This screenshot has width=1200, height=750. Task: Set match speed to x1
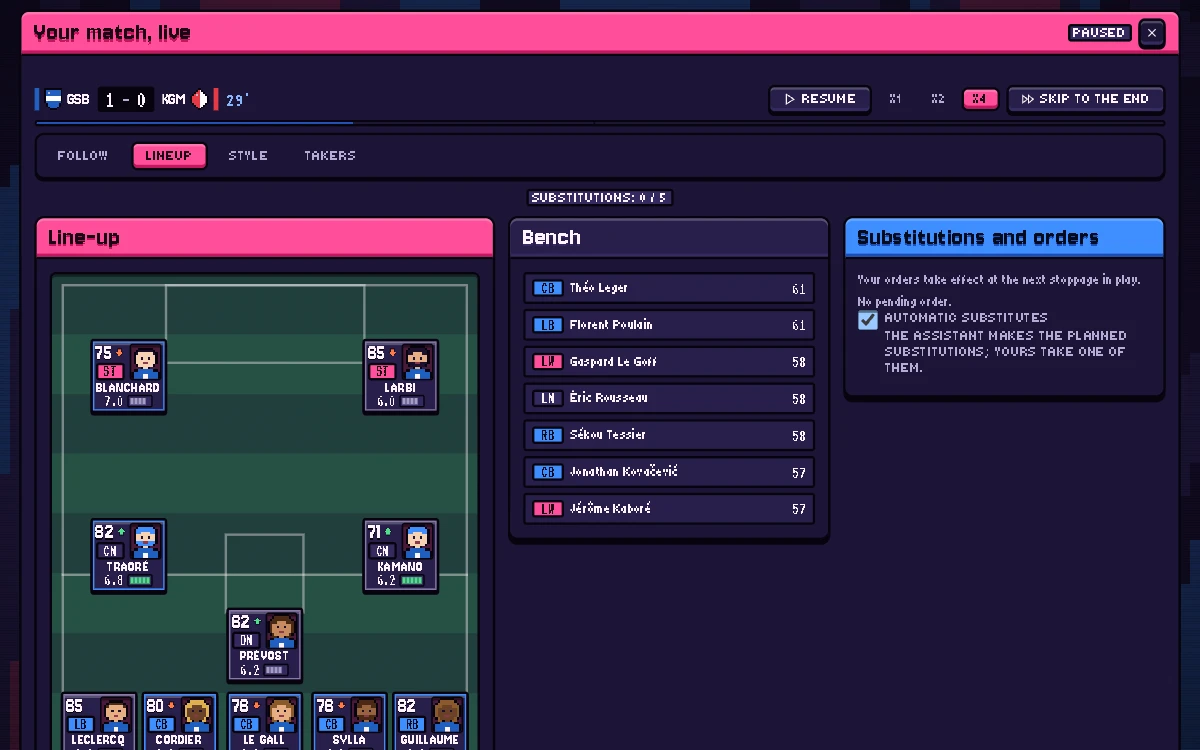895,99
